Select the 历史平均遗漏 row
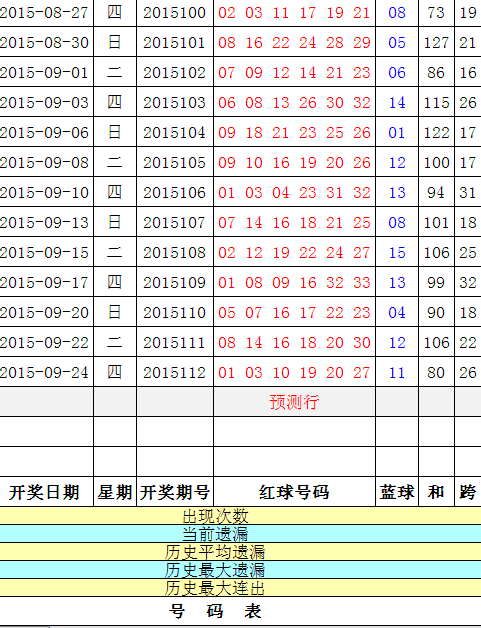 coord(240,552)
